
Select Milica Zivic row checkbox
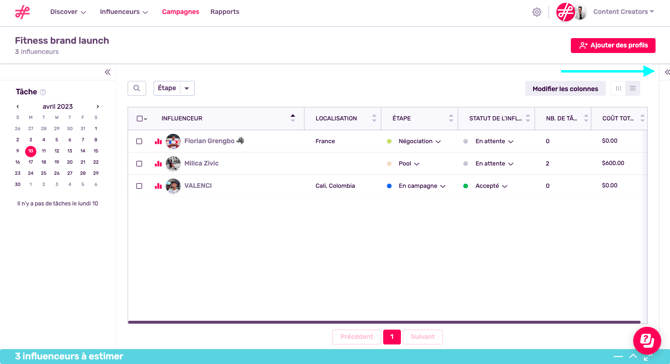pyautogui.click(x=139, y=164)
